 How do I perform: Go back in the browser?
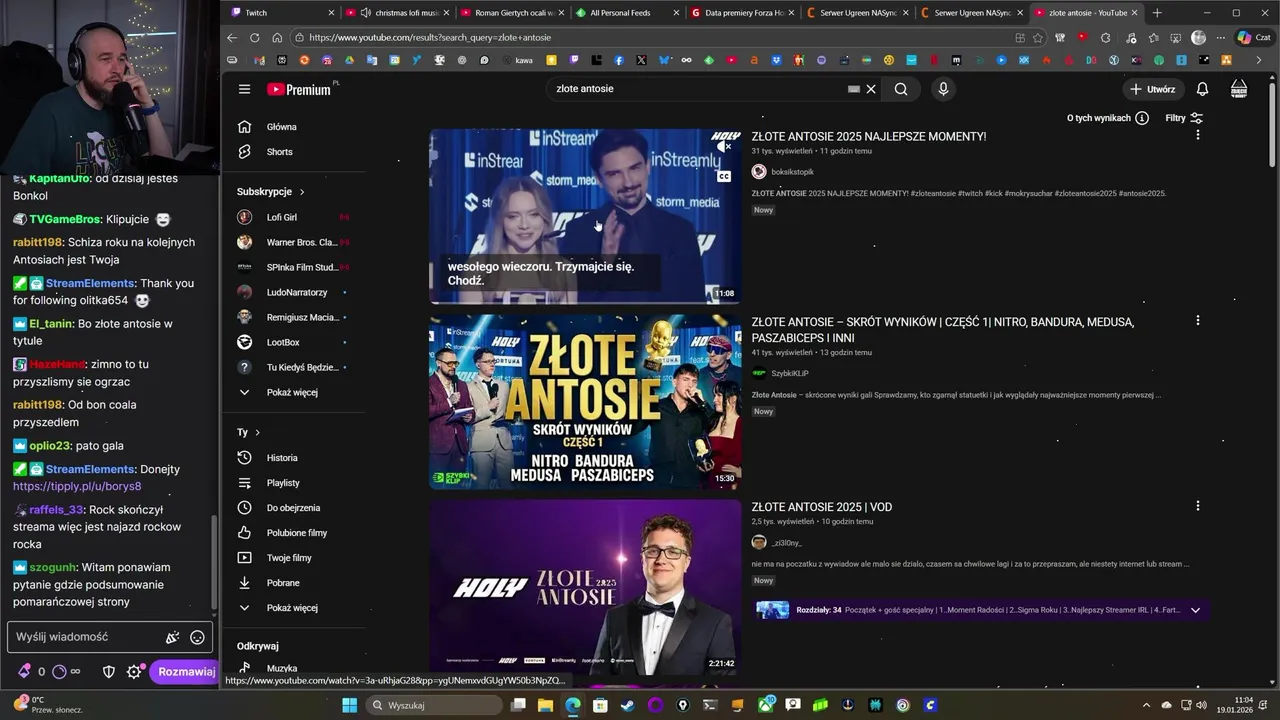coord(232,38)
